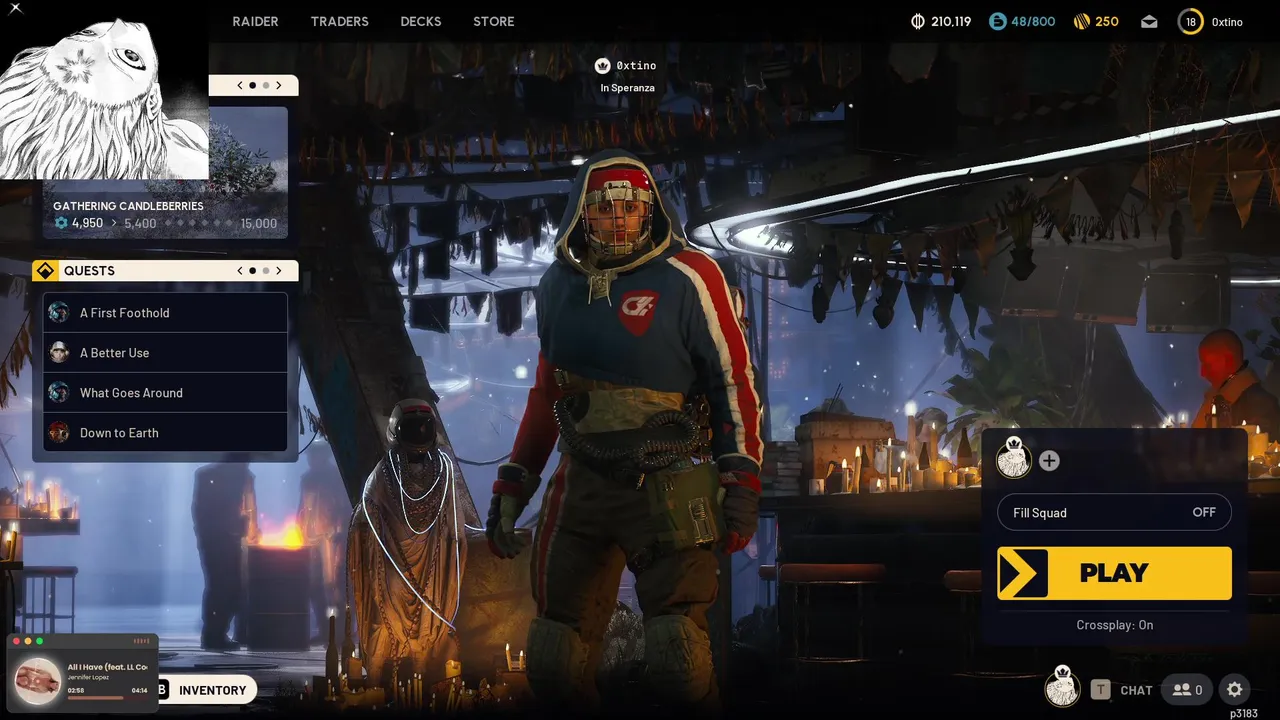This screenshot has height=720, width=1280.
Task: Open the settings gear
Action: [x=1234, y=689]
